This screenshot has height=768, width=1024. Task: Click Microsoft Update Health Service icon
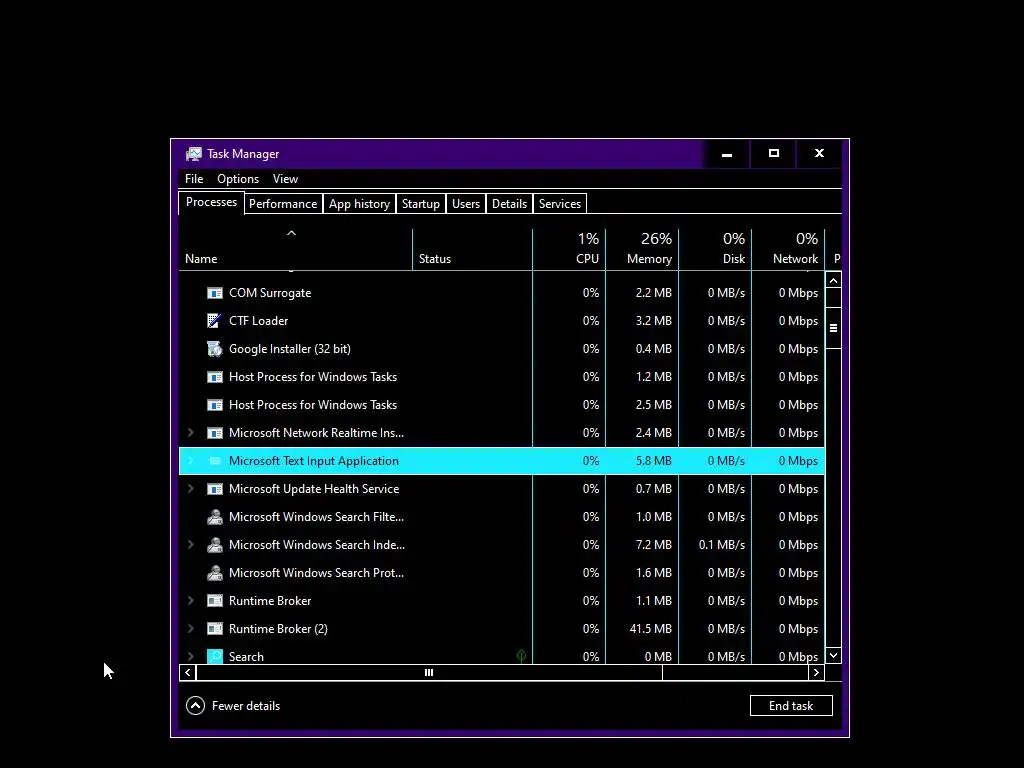[214, 489]
